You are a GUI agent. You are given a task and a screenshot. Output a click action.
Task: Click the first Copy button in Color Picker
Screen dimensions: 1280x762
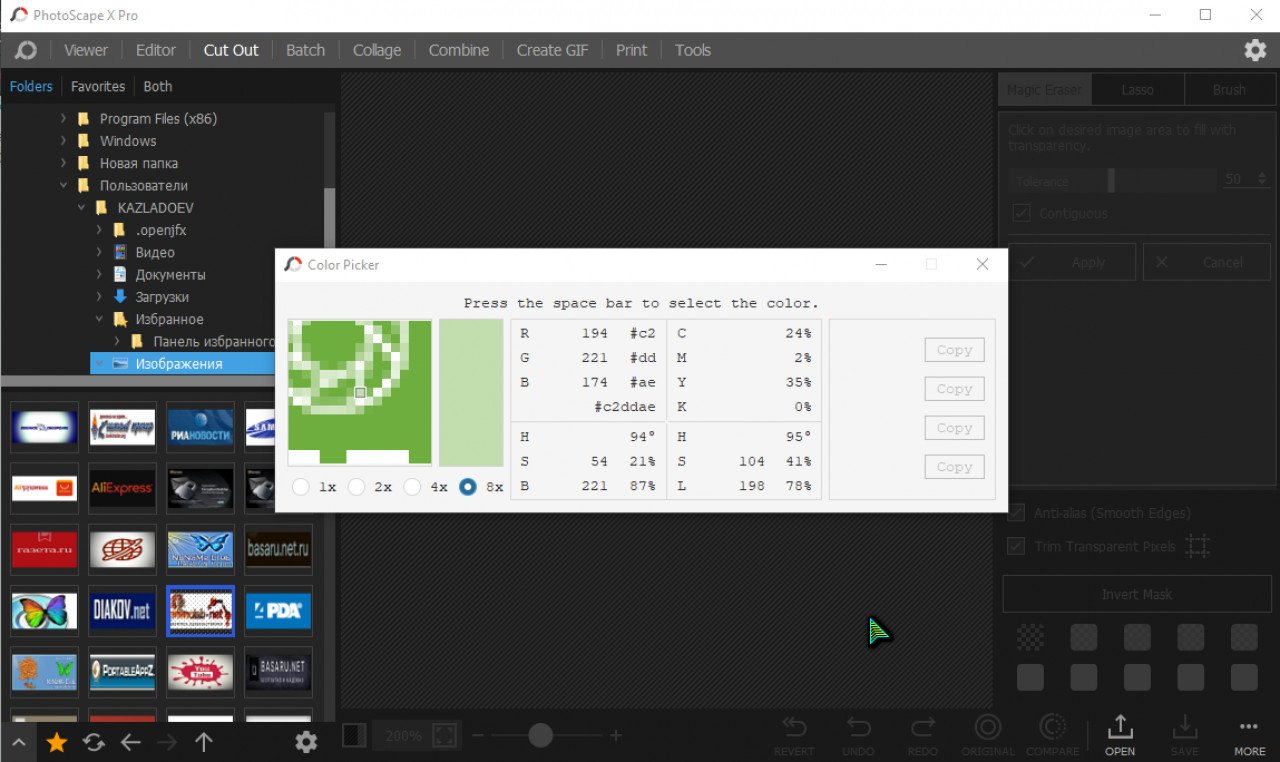(x=954, y=350)
